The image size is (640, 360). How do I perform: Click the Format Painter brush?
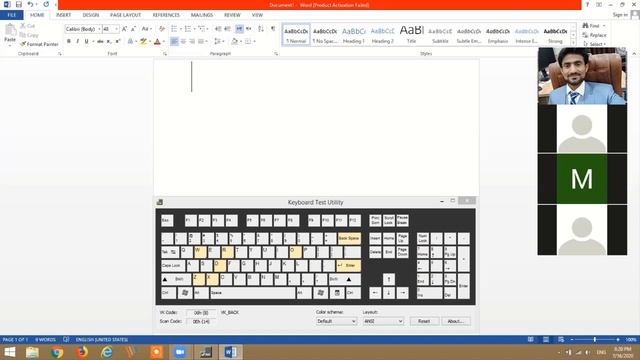point(39,44)
